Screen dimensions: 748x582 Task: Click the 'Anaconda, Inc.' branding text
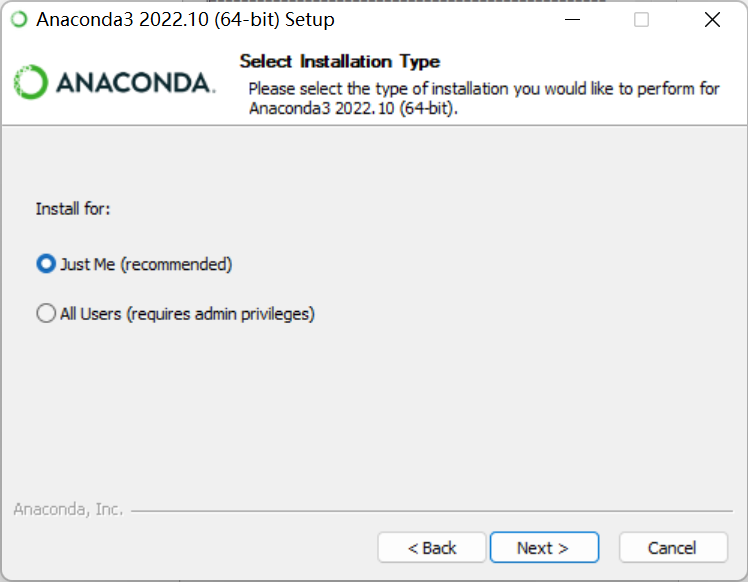[68, 509]
